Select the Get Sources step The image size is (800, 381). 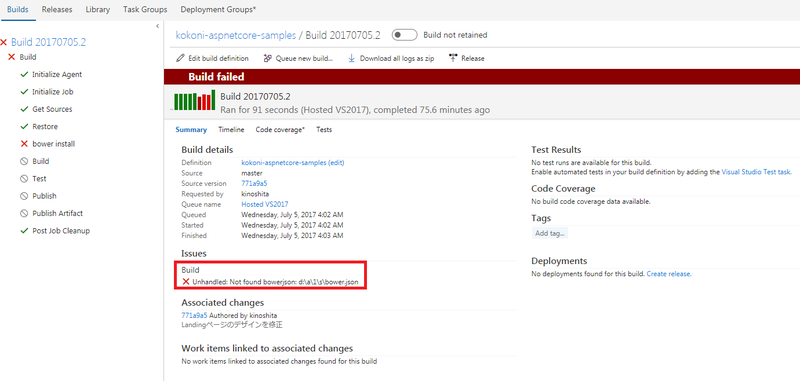coord(52,109)
